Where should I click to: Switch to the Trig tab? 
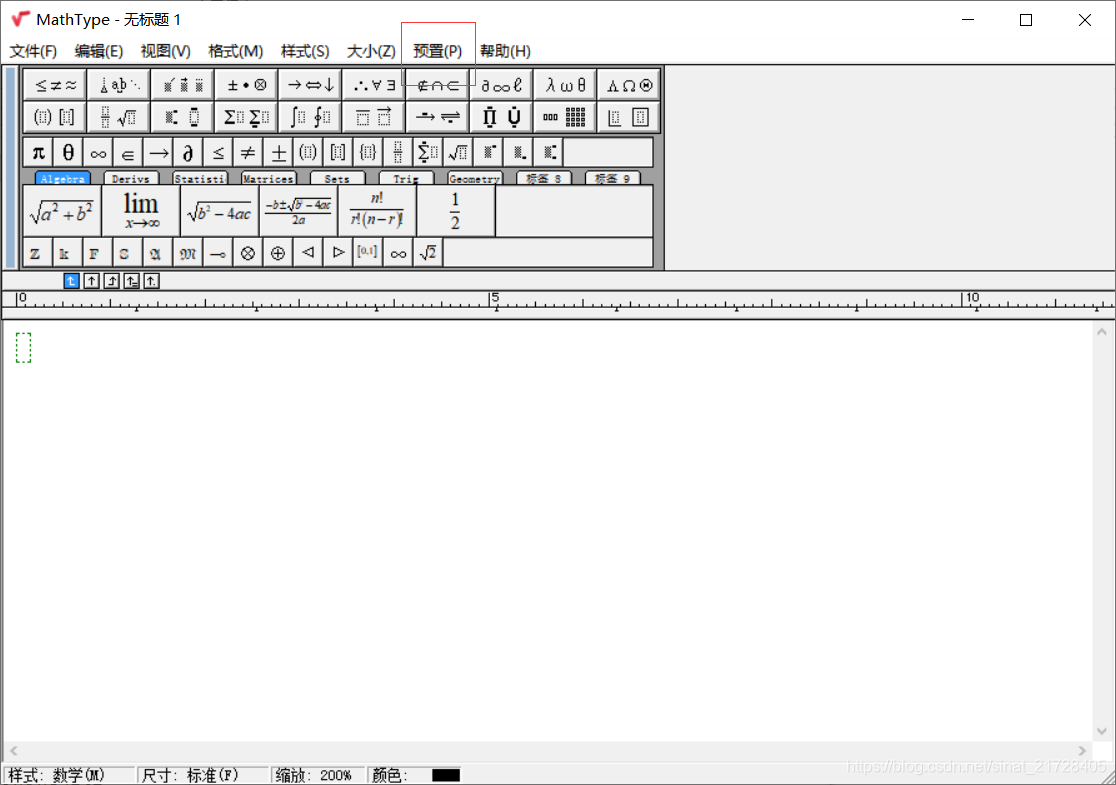[406, 179]
